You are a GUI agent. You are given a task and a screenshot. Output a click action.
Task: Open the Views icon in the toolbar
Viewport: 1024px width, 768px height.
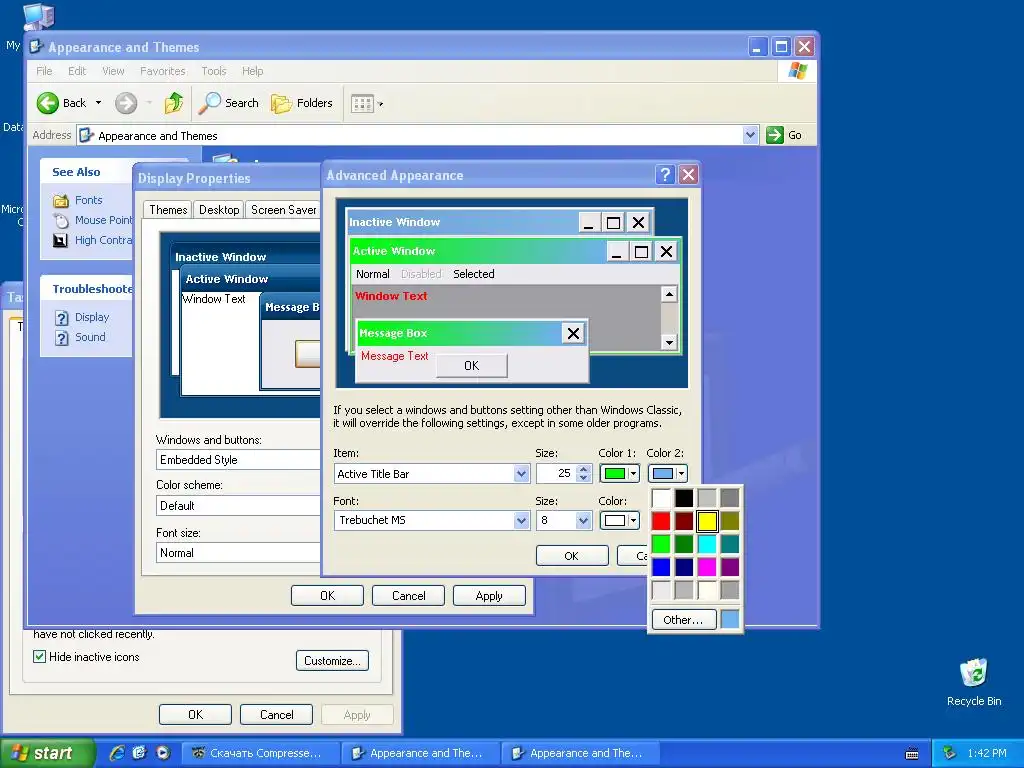click(362, 103)
